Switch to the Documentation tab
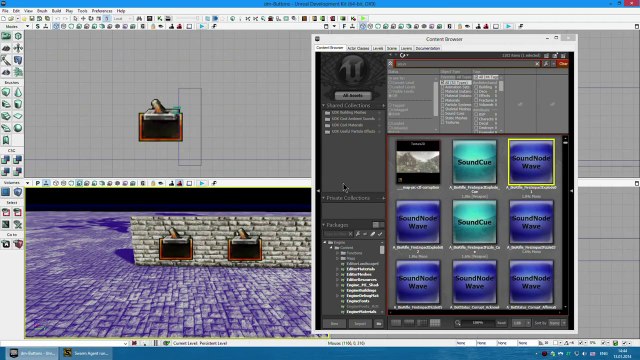The width and height of the screenshot is (640, 360). click(427, 48)
